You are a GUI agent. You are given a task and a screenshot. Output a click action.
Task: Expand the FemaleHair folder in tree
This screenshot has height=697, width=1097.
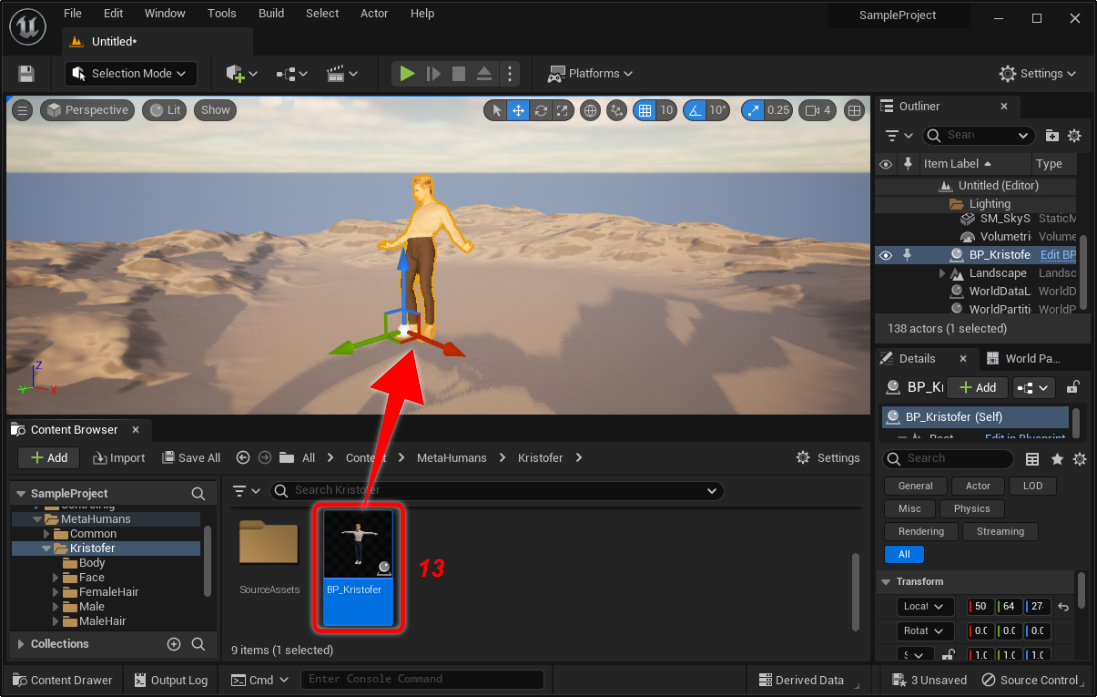[55, 592]
